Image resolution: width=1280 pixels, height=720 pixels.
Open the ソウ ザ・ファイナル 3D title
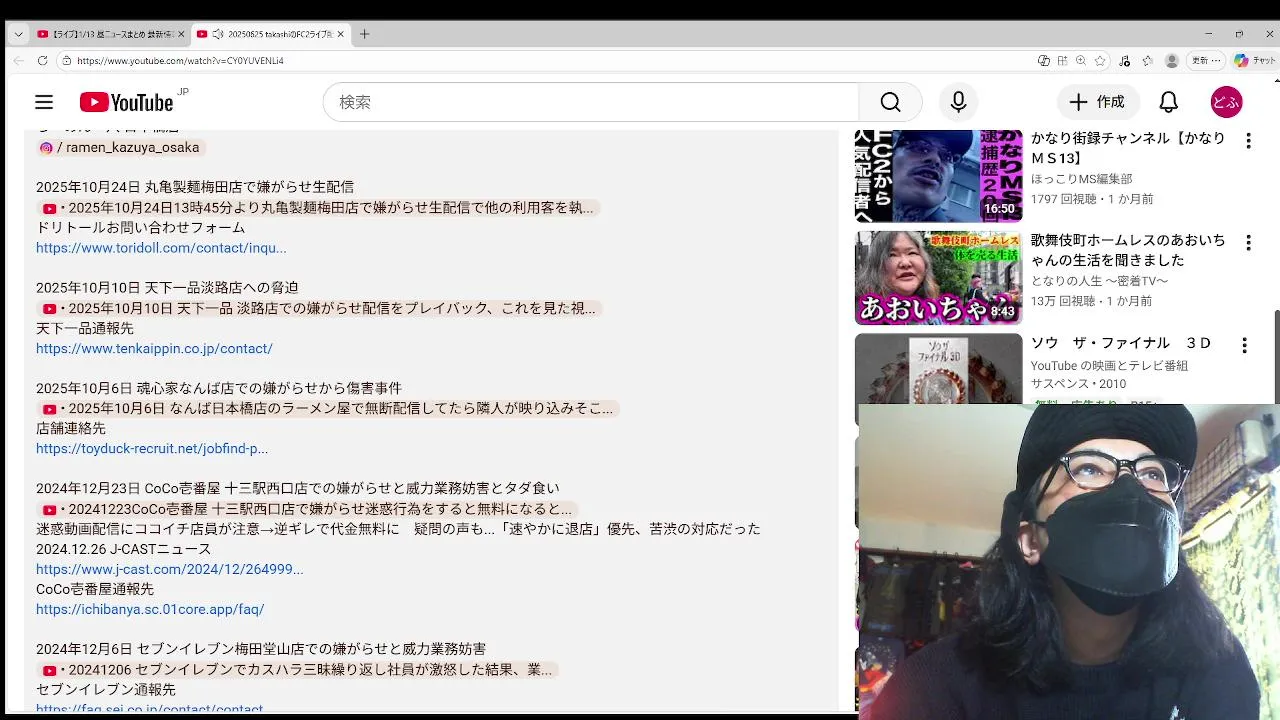pyautogui.click(x=1121, y=343)
